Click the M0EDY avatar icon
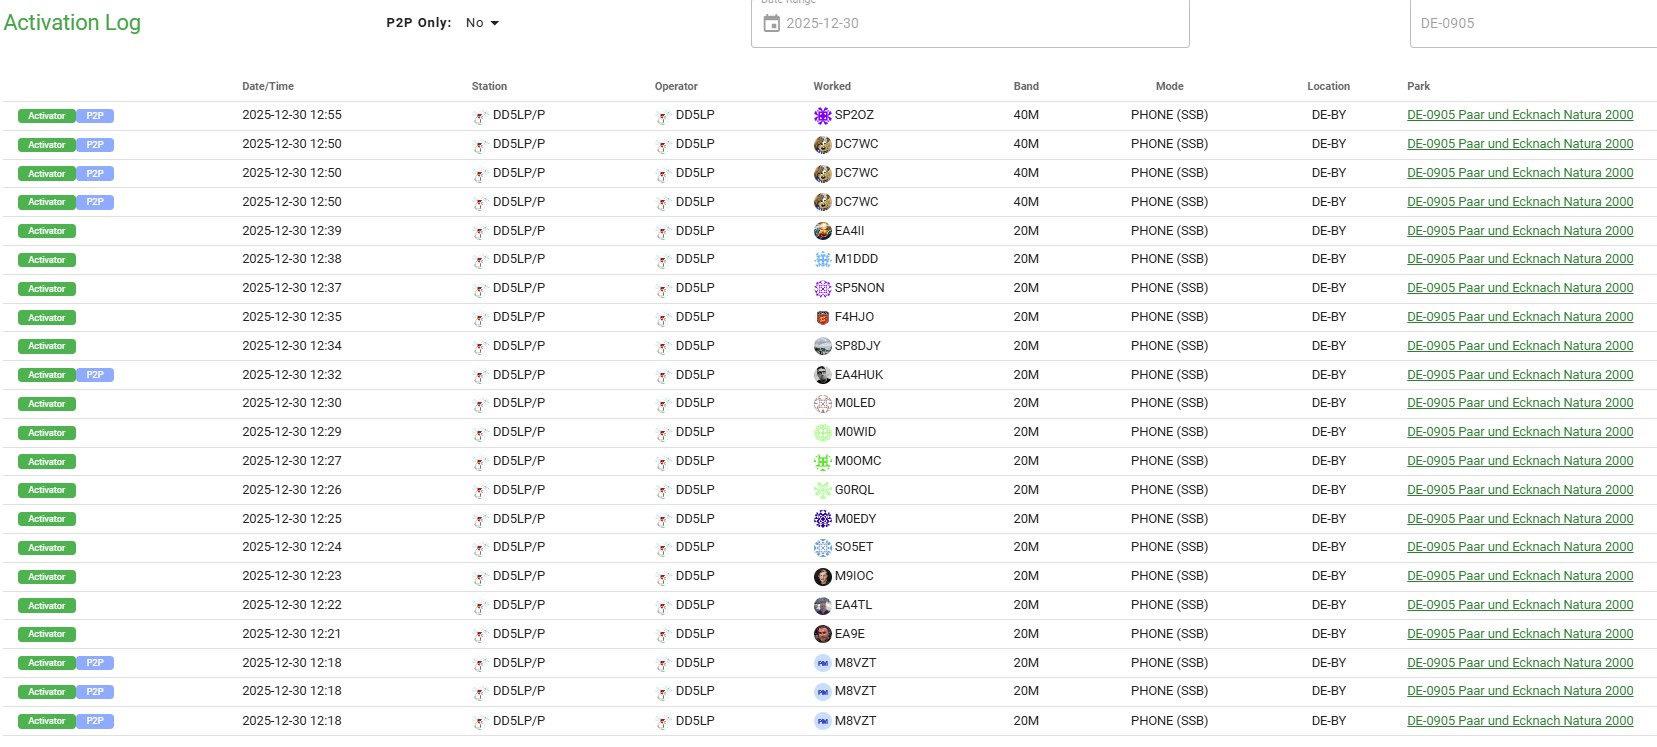Image resolution: width=1657 pixels, height=747 pixels. [822, 519]
